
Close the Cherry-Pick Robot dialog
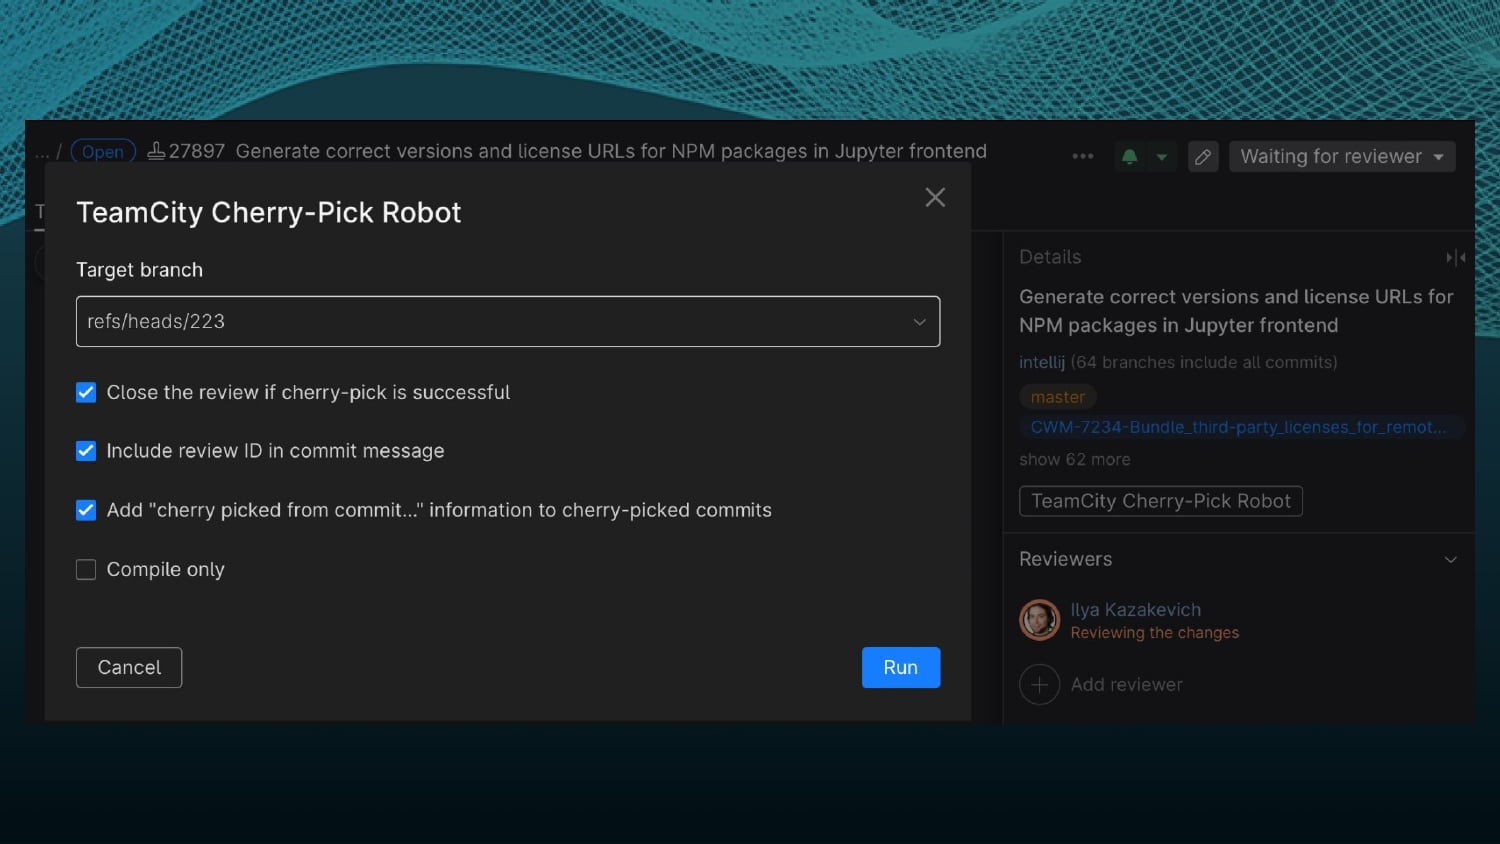click(x=935, y=197)
